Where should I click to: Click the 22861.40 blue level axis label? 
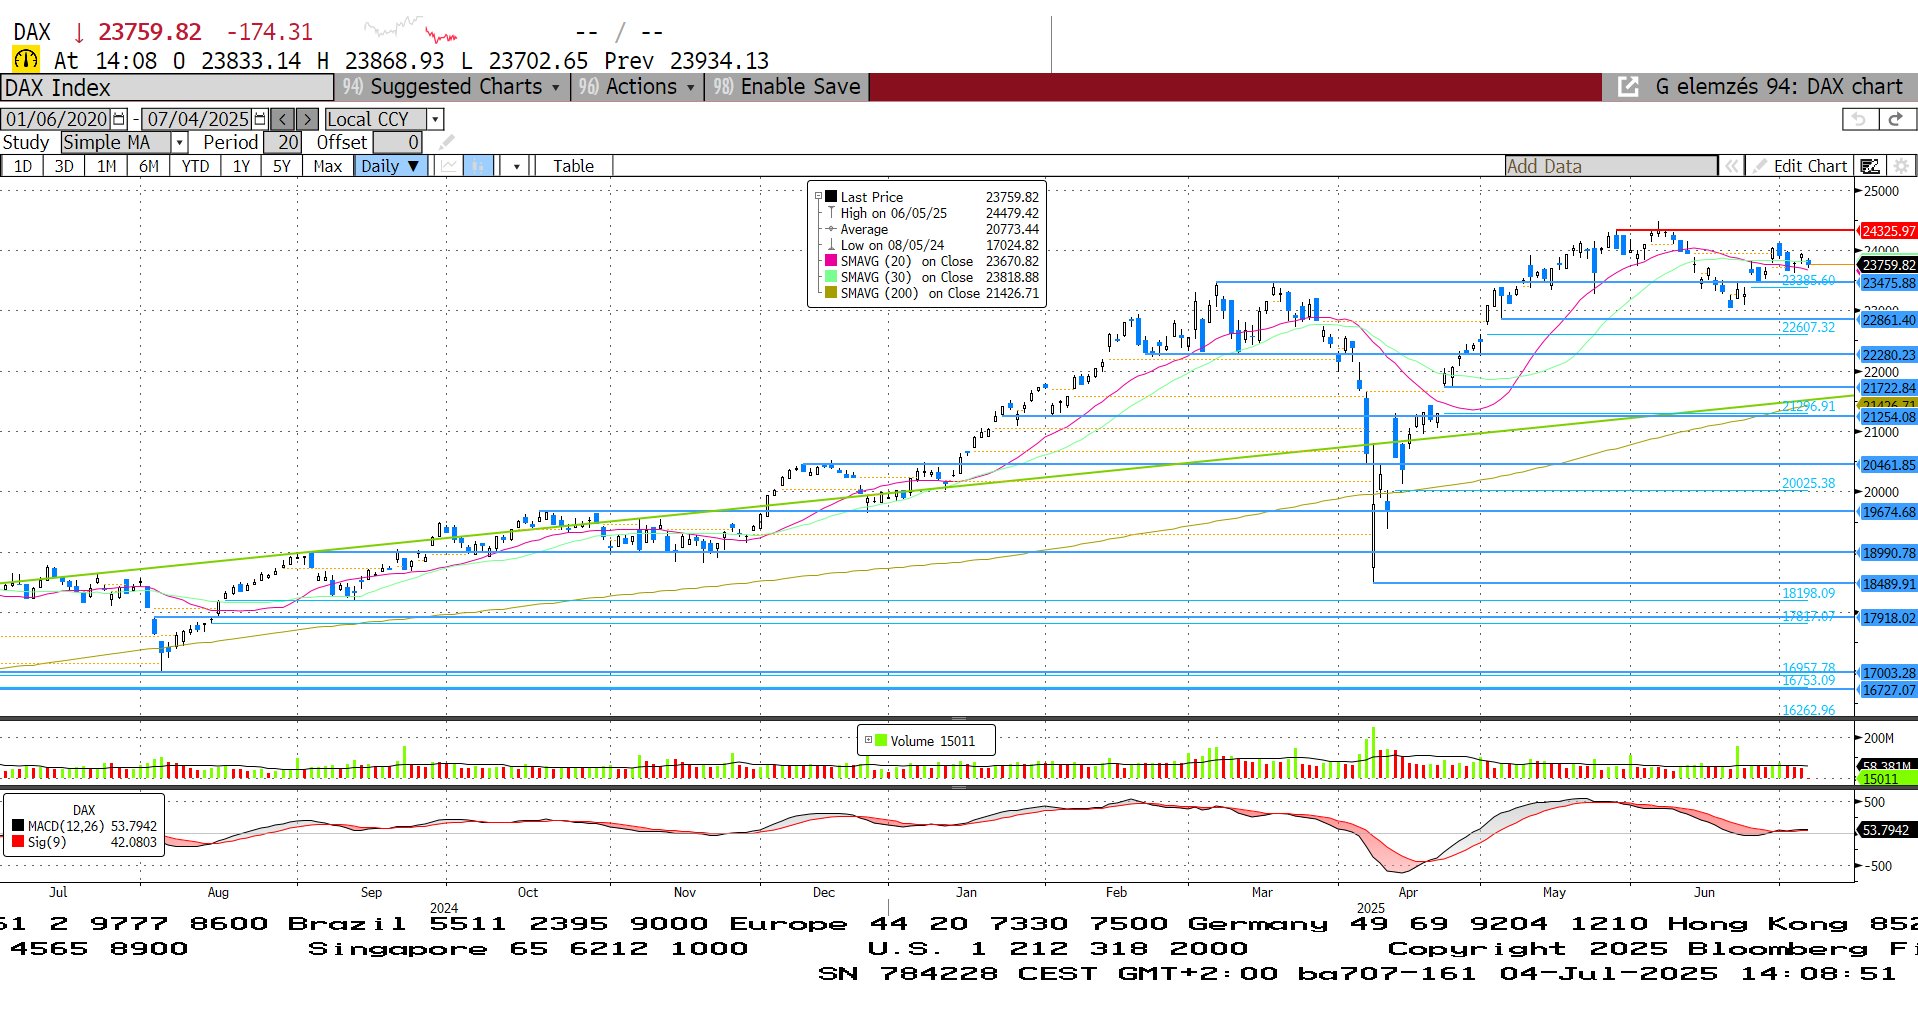[x=1888, y=320]
